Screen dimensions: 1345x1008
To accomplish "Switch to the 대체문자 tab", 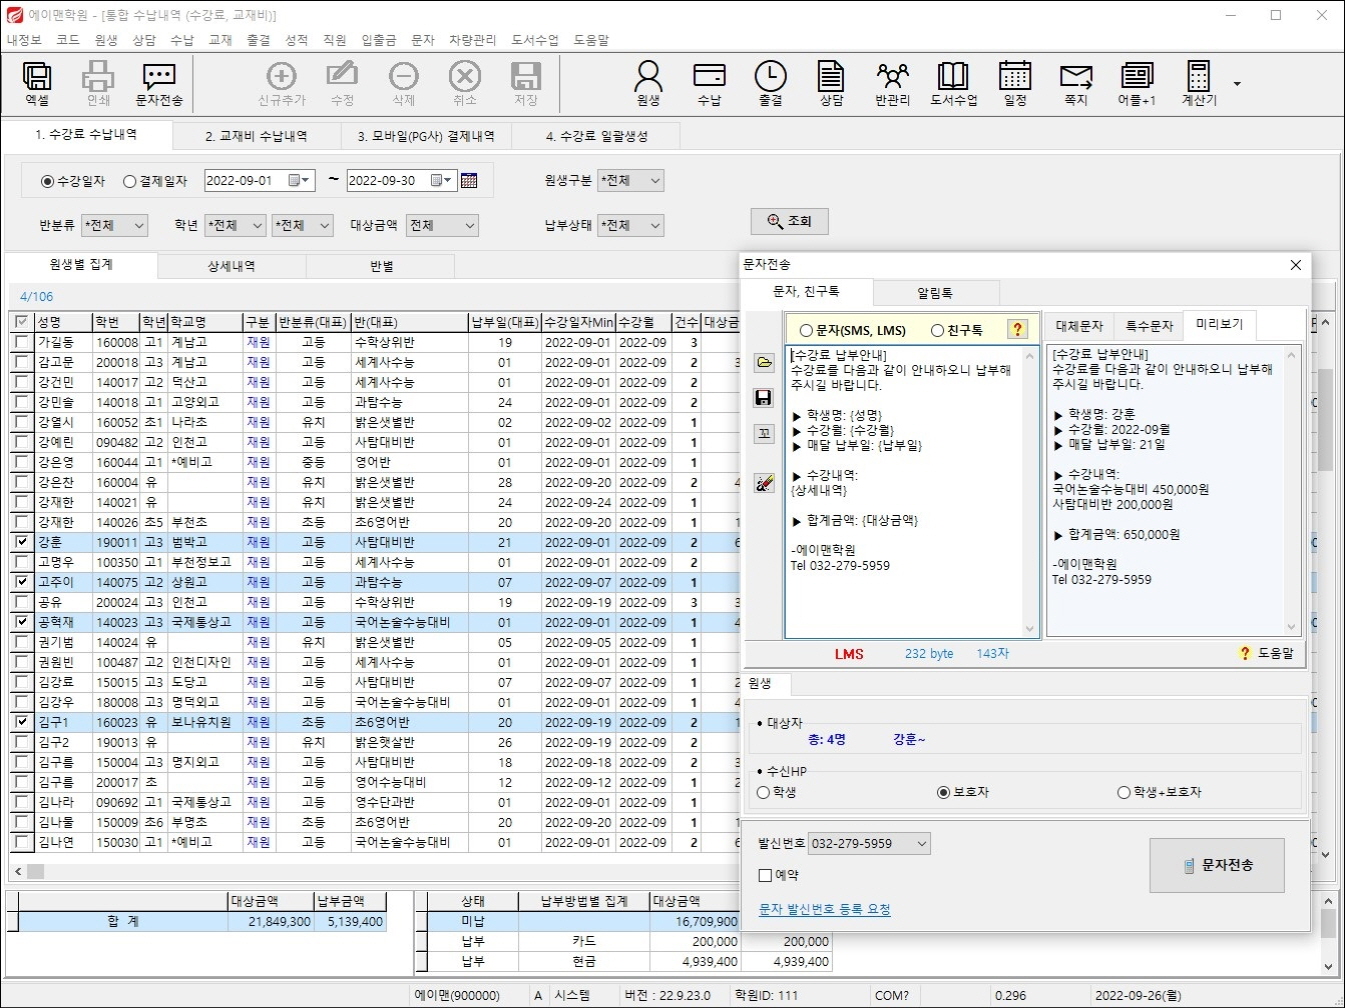I will pyautogui.click(x=1079, y=326).
